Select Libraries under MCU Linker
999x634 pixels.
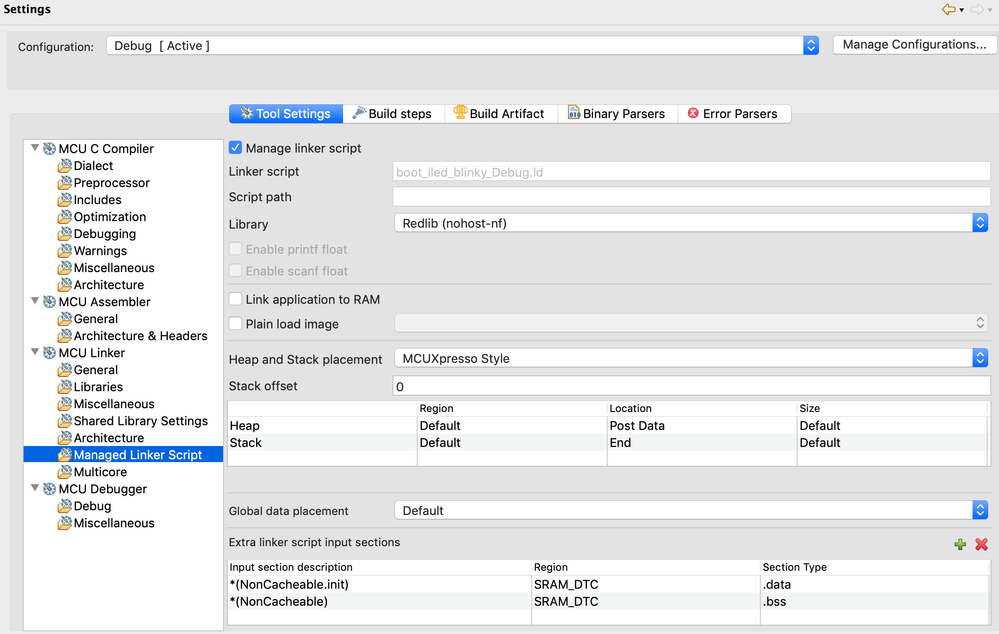[98, 387]
